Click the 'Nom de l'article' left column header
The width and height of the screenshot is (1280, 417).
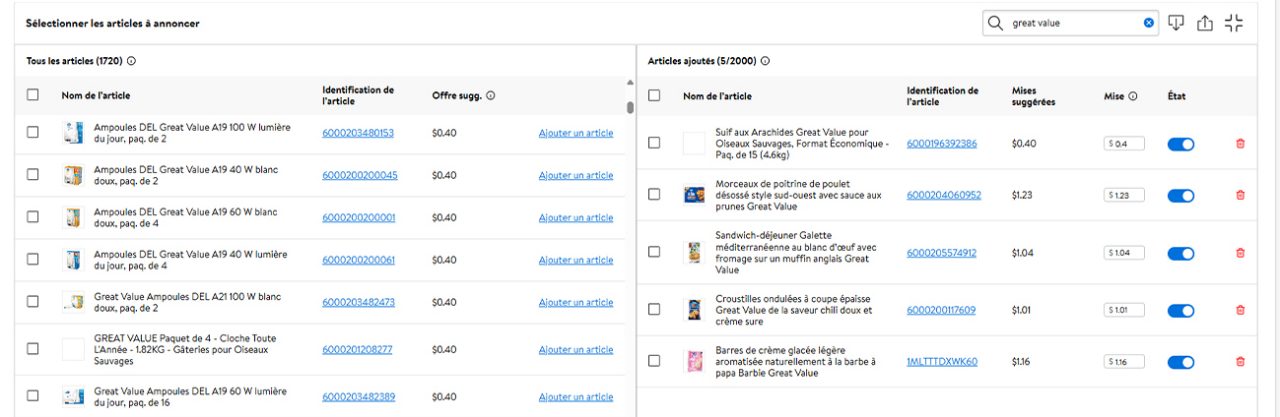pyautogui.click(x=96, y=96)
